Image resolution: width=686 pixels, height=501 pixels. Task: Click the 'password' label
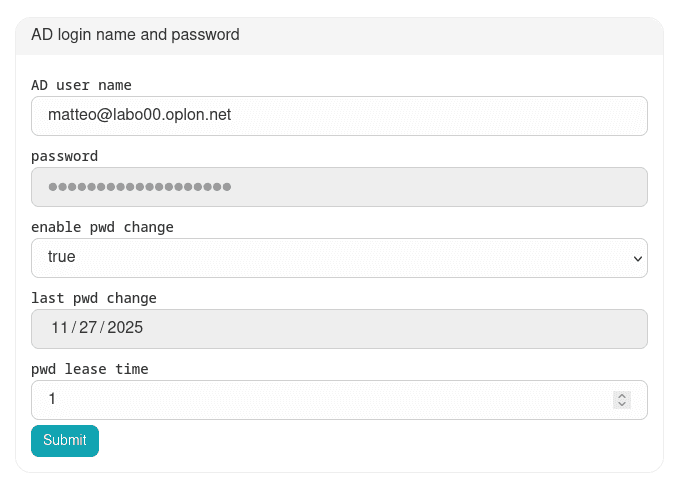click(64, 156)
